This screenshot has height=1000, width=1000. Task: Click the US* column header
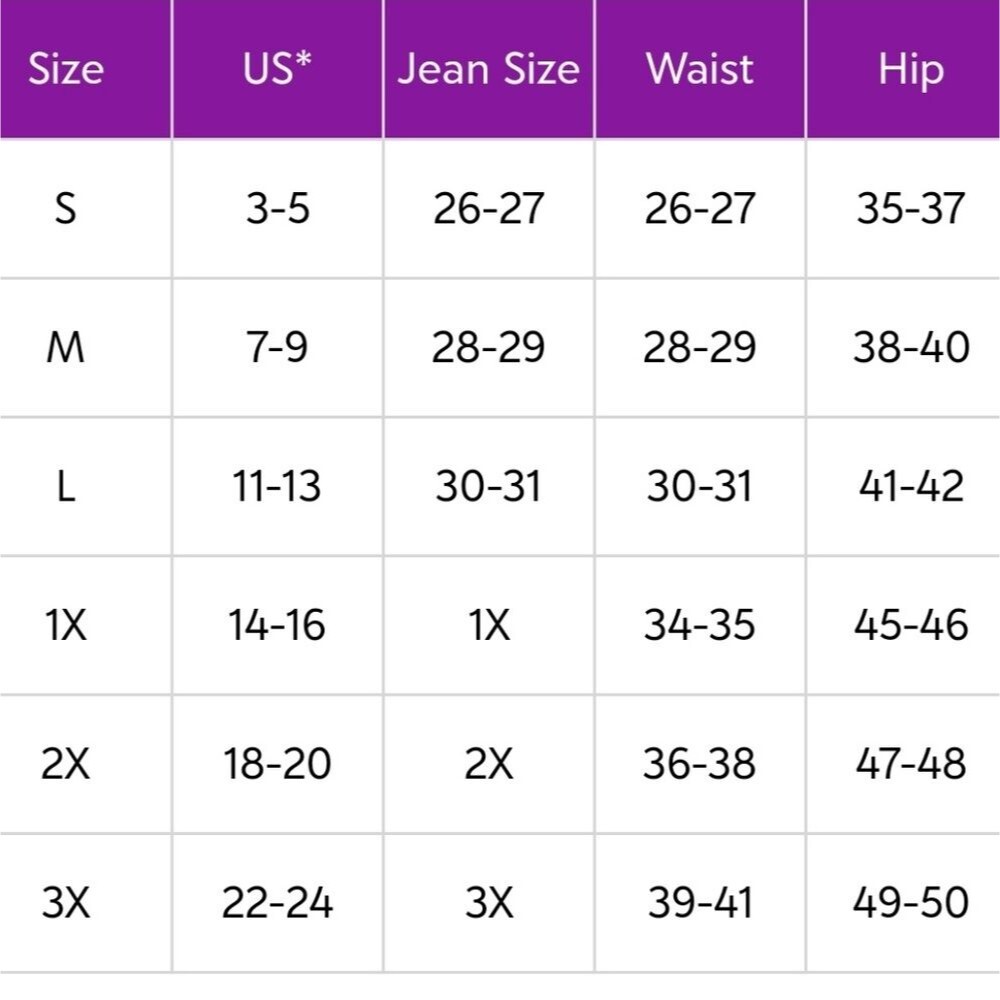[277, 68]
